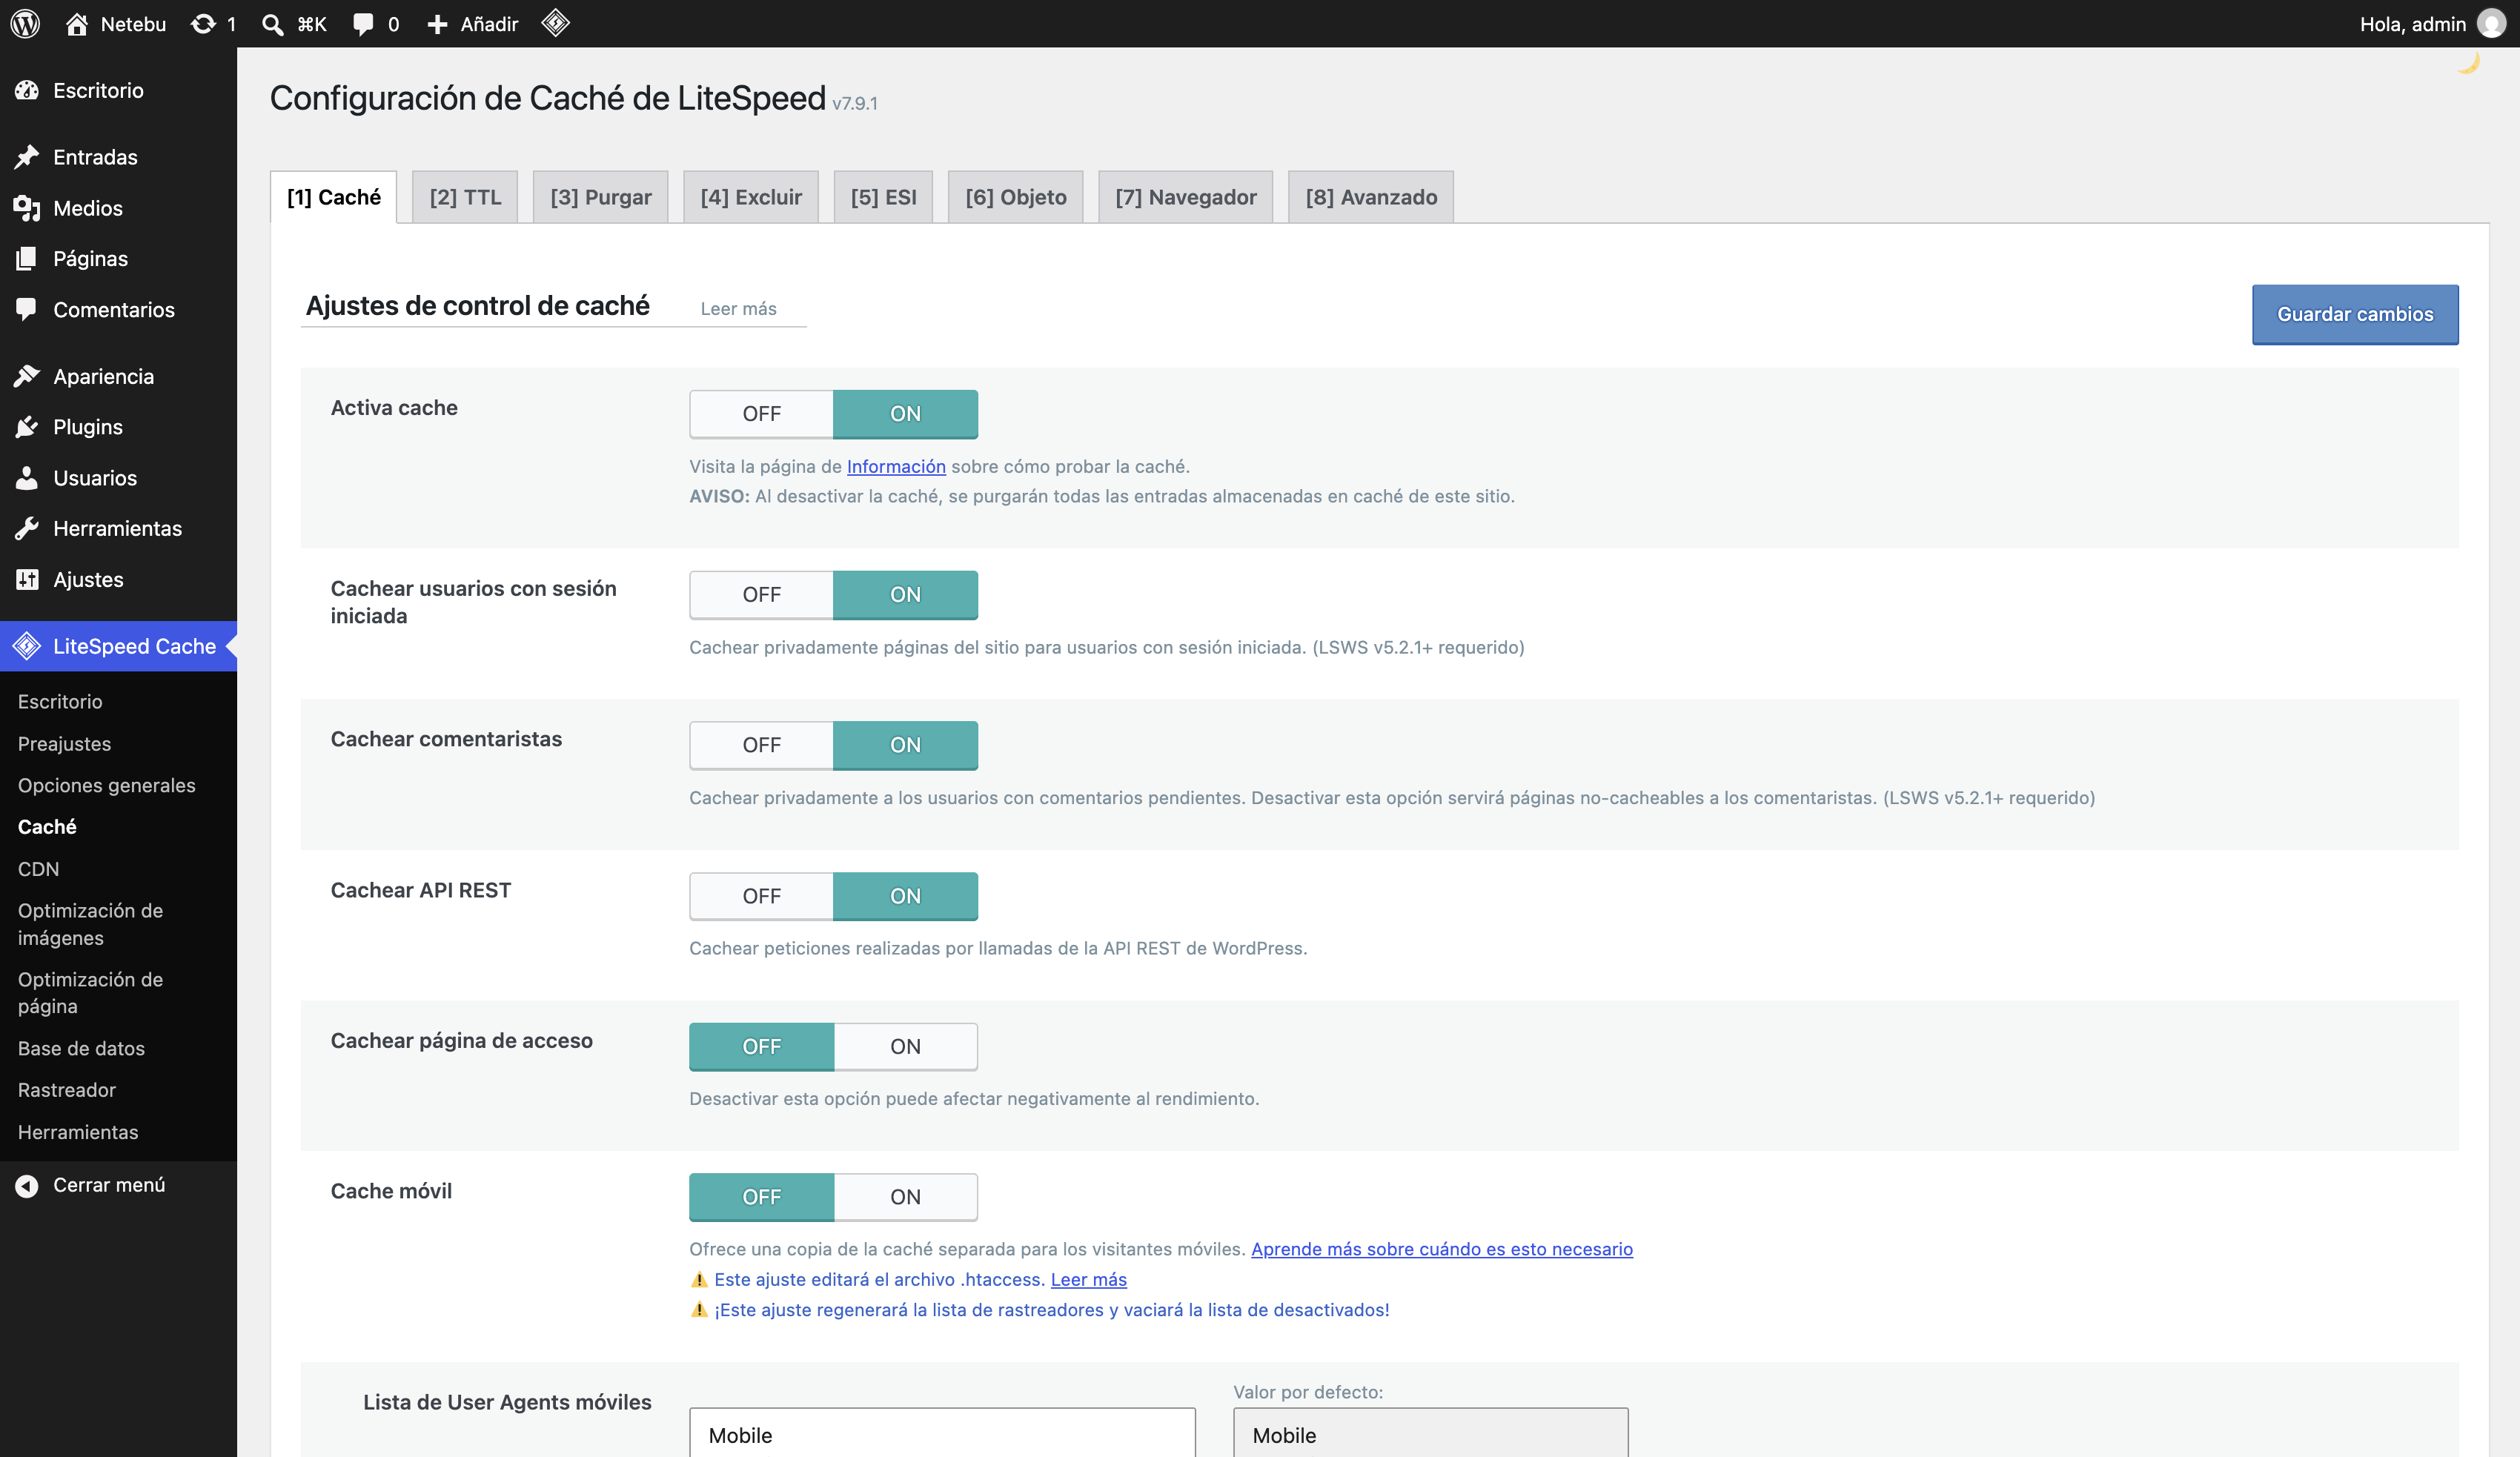Turn ON Cache móvil
2520x1457 pixels.
905,1197
